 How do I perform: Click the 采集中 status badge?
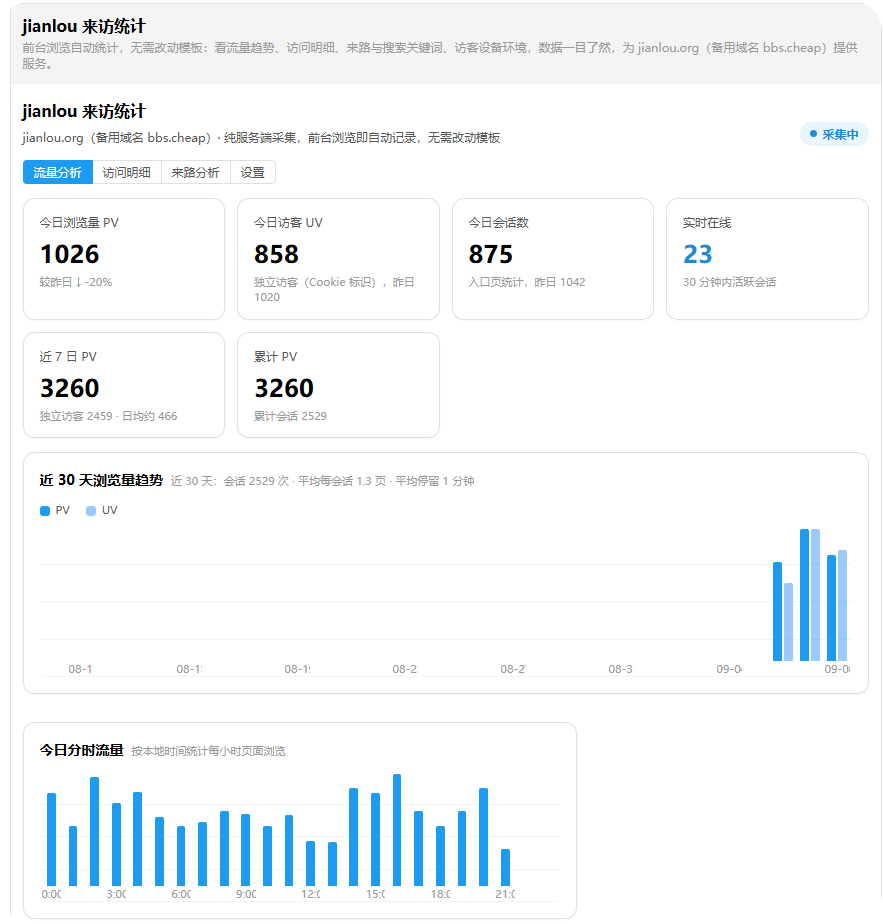[833, 134]
